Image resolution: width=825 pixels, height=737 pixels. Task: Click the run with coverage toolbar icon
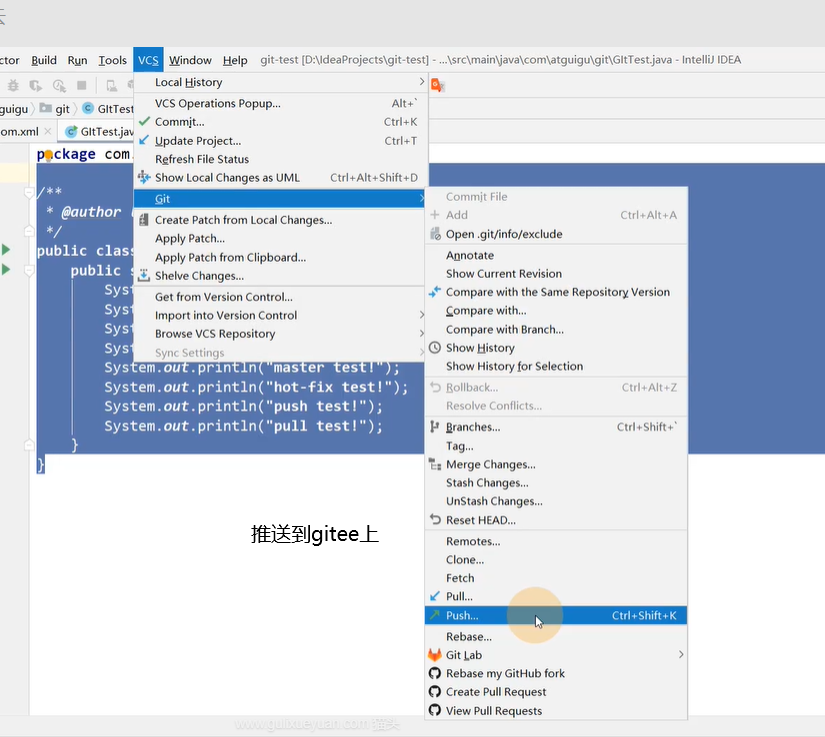tap(36, 85)
